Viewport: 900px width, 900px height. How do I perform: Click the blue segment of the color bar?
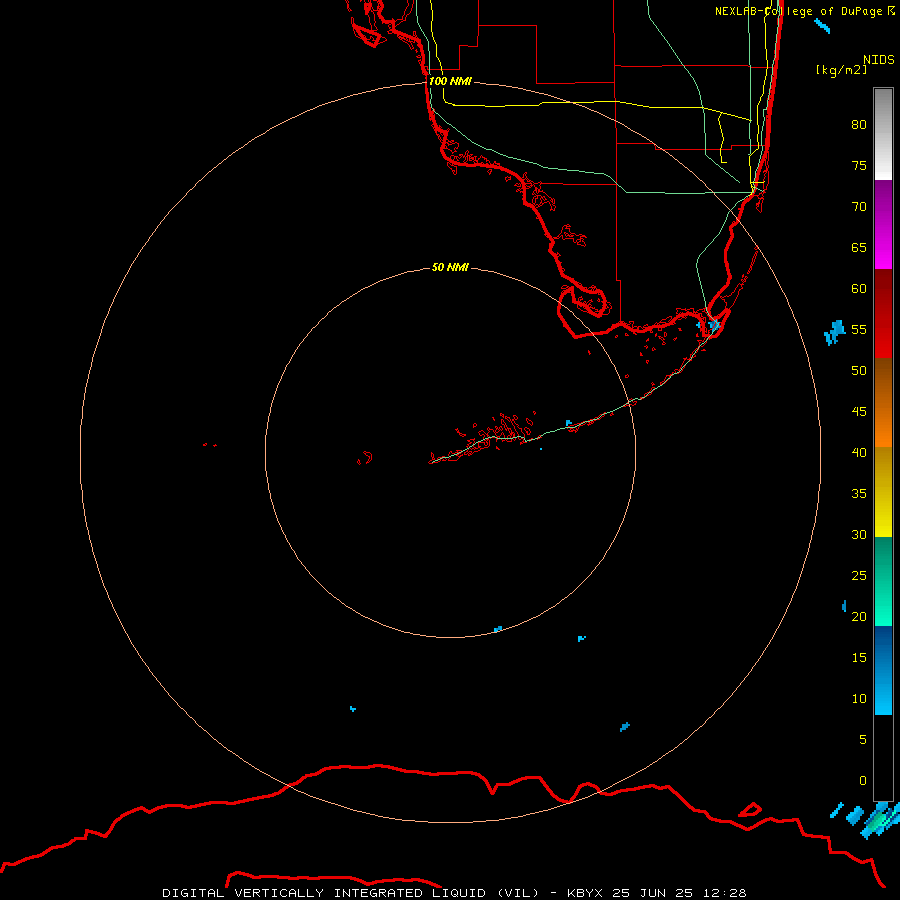883,670
